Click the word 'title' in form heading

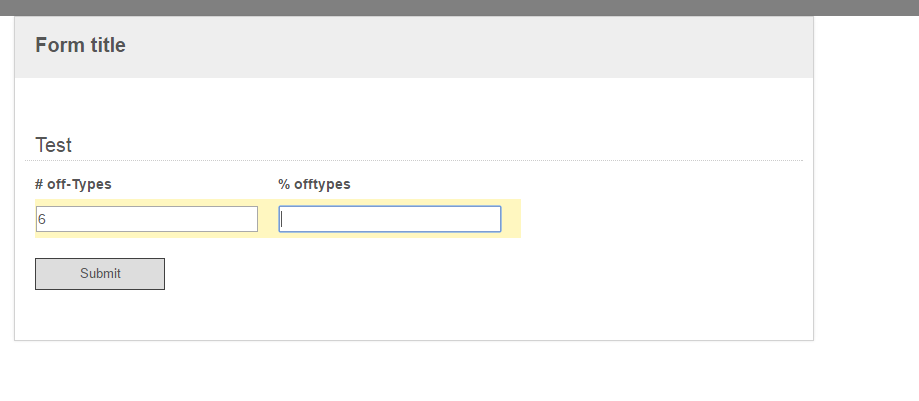(x=107, y=45)
